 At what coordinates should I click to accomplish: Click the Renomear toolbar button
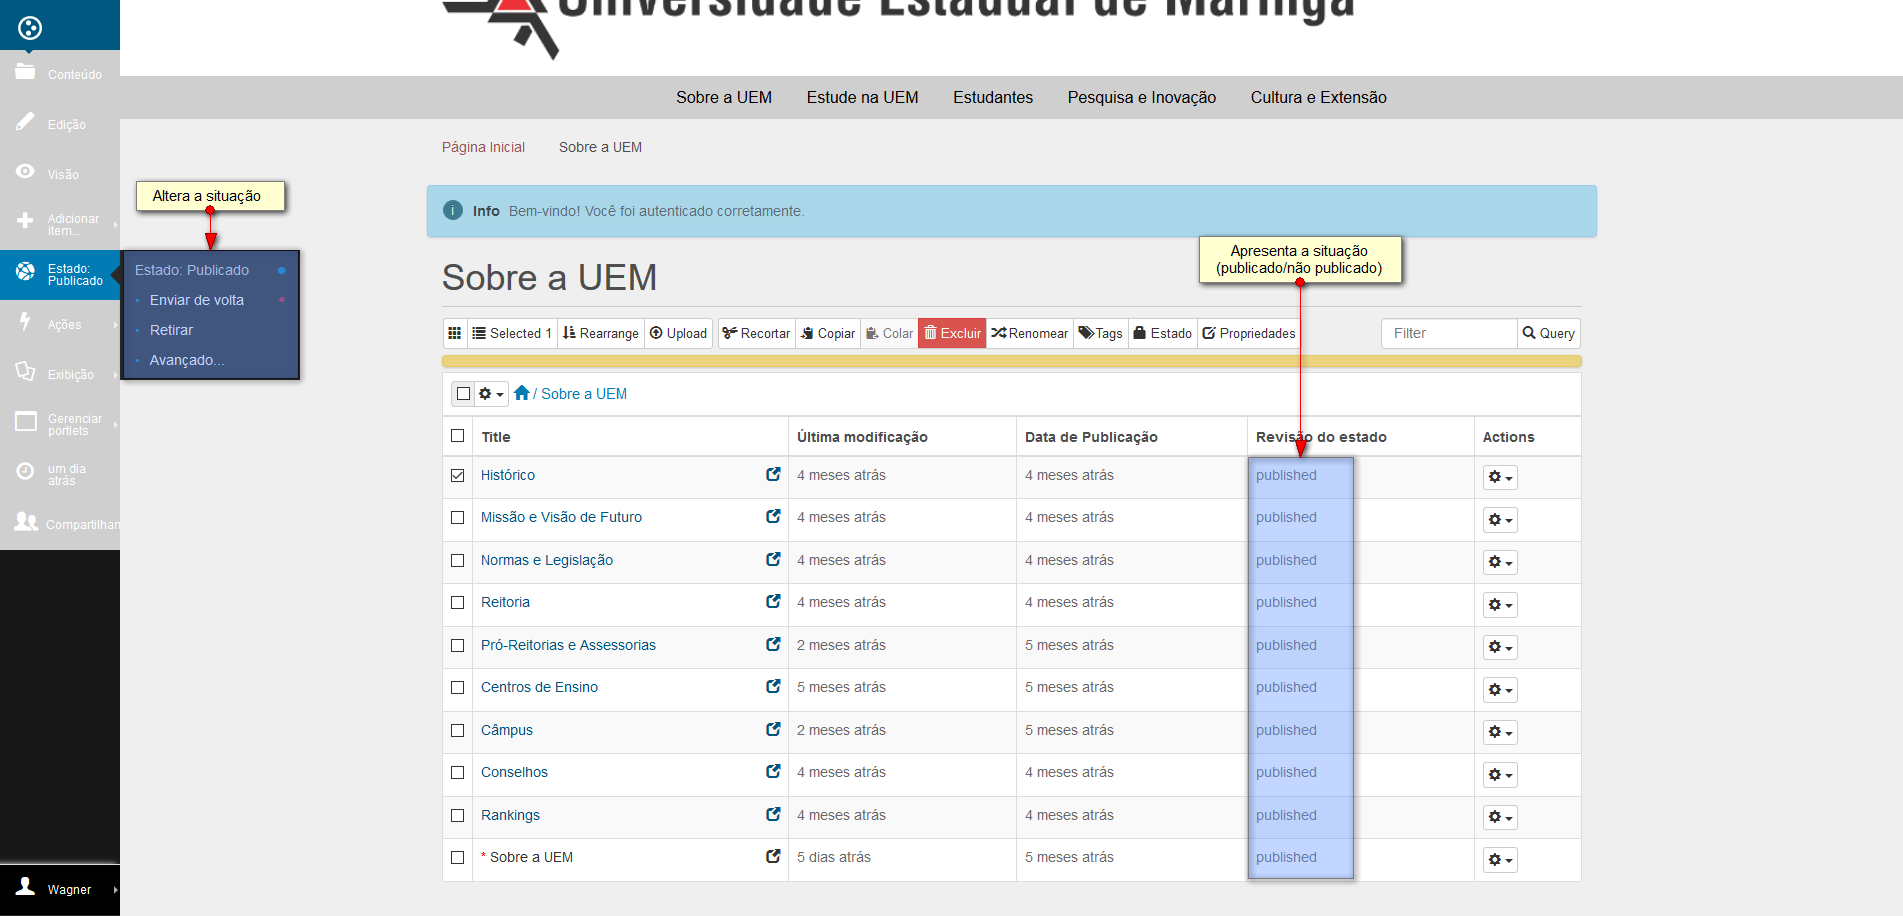[x=1030, y=333]
